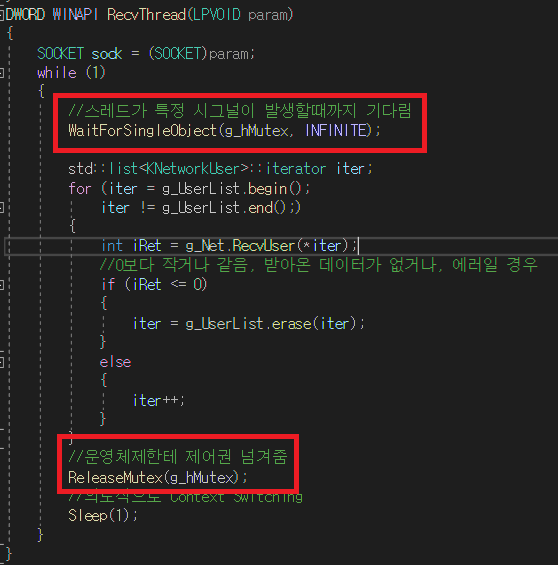Collapse the for loop outlining box
Viewport: 558px width, 565px height.
1,208
